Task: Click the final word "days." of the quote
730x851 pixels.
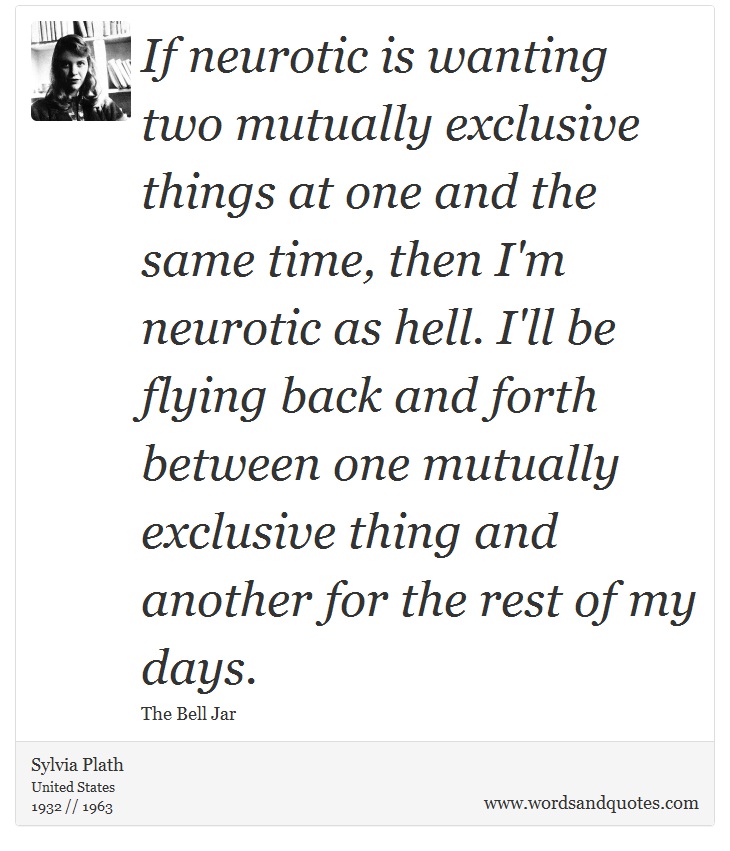Action: (199, 670)
